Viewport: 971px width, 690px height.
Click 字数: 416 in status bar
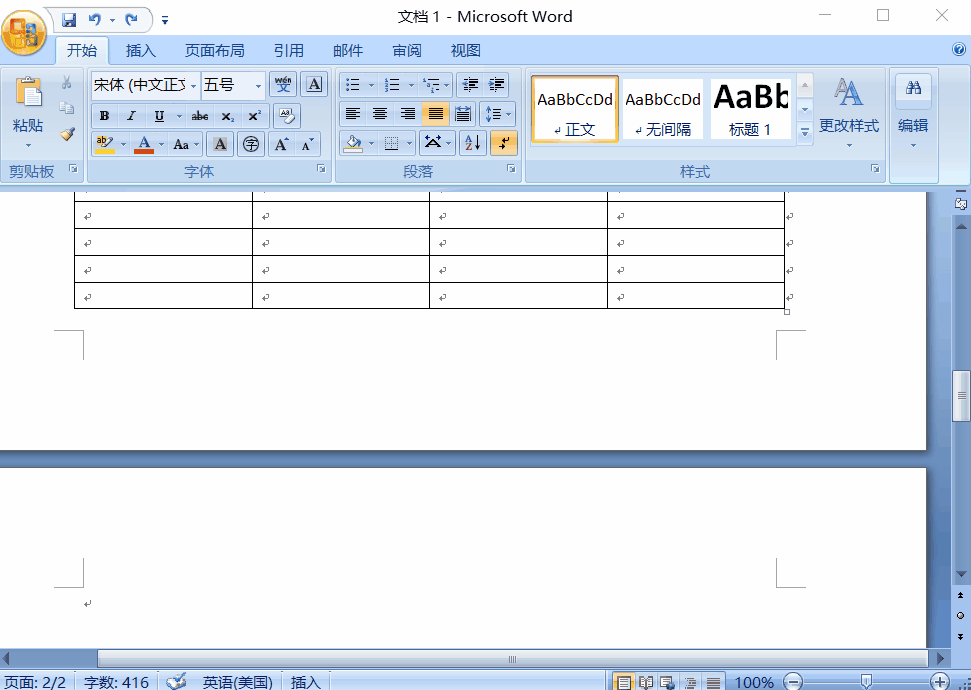[x=116, y=682]
